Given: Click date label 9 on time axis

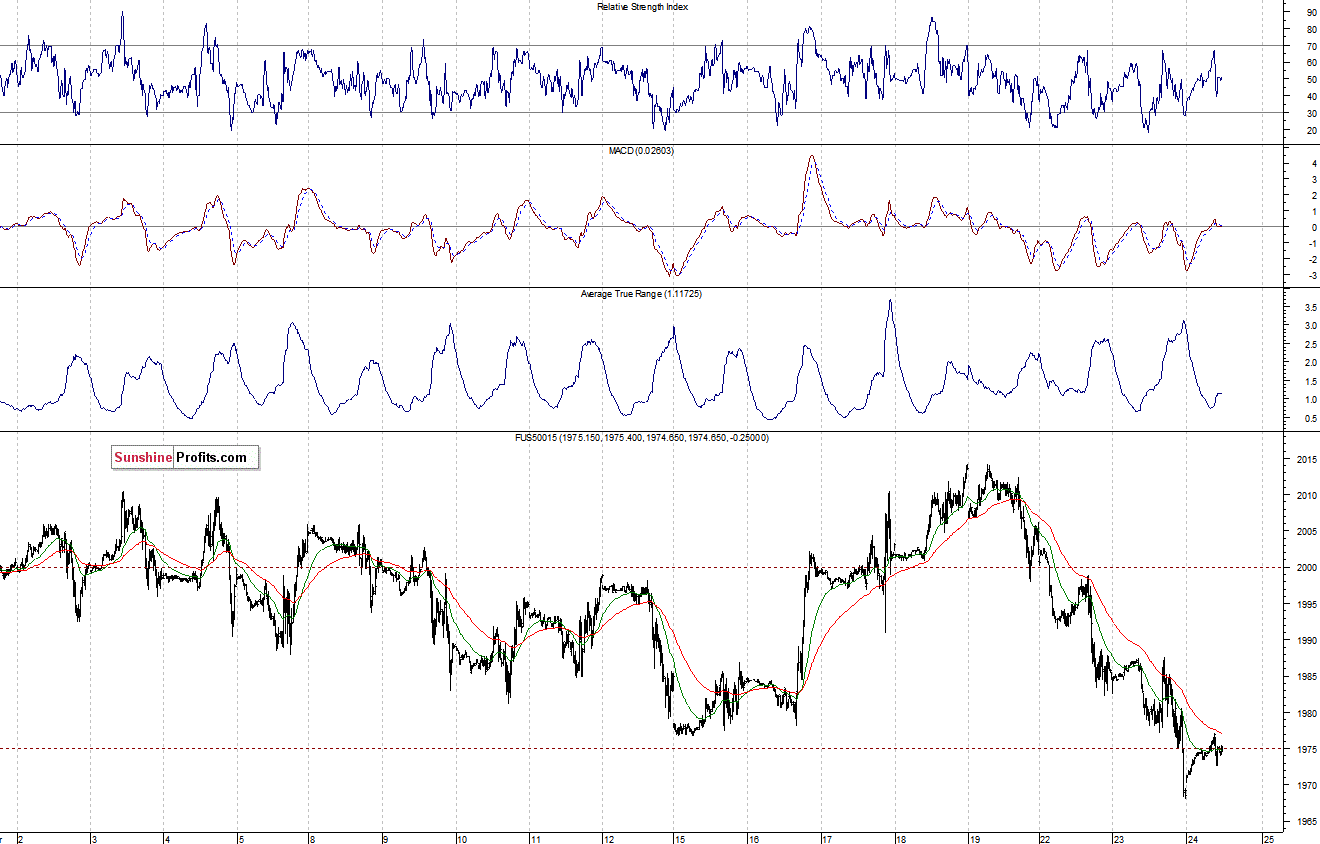Looking at the screenshot, I should [385, 839].
